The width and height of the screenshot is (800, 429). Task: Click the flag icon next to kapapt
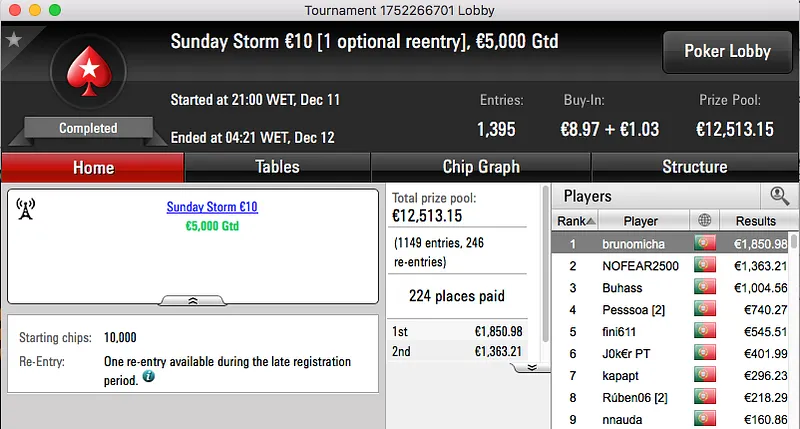(704, 375)
